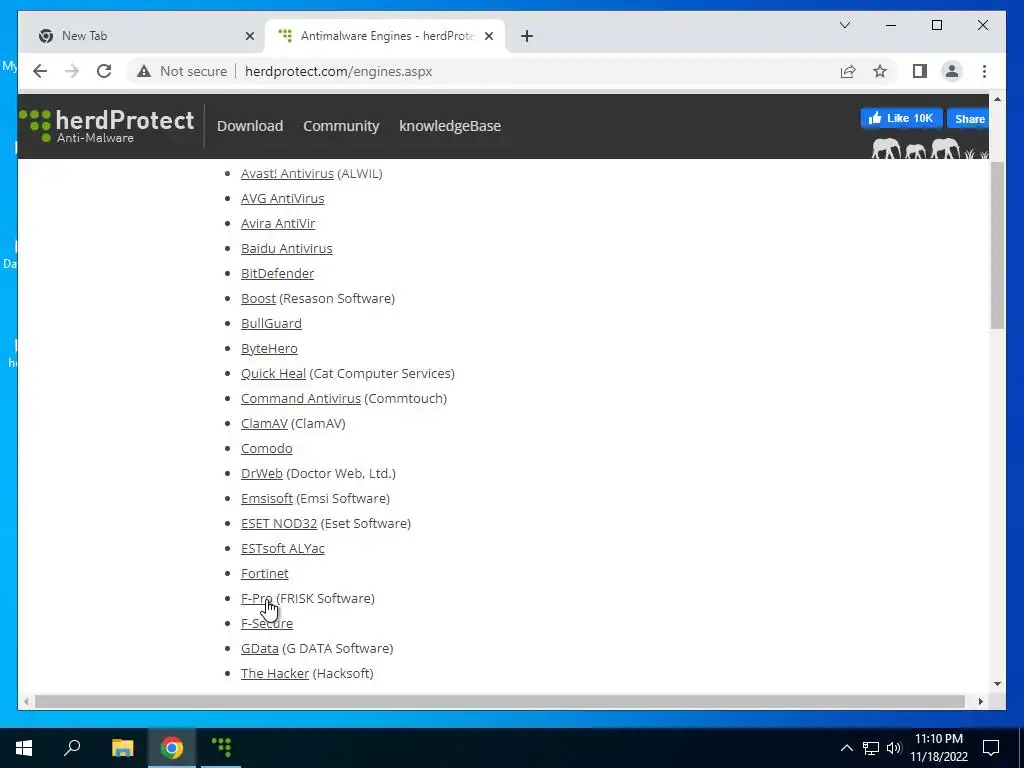Click the Facebook Share button
Screen dimensions: 1024x768
968,118
